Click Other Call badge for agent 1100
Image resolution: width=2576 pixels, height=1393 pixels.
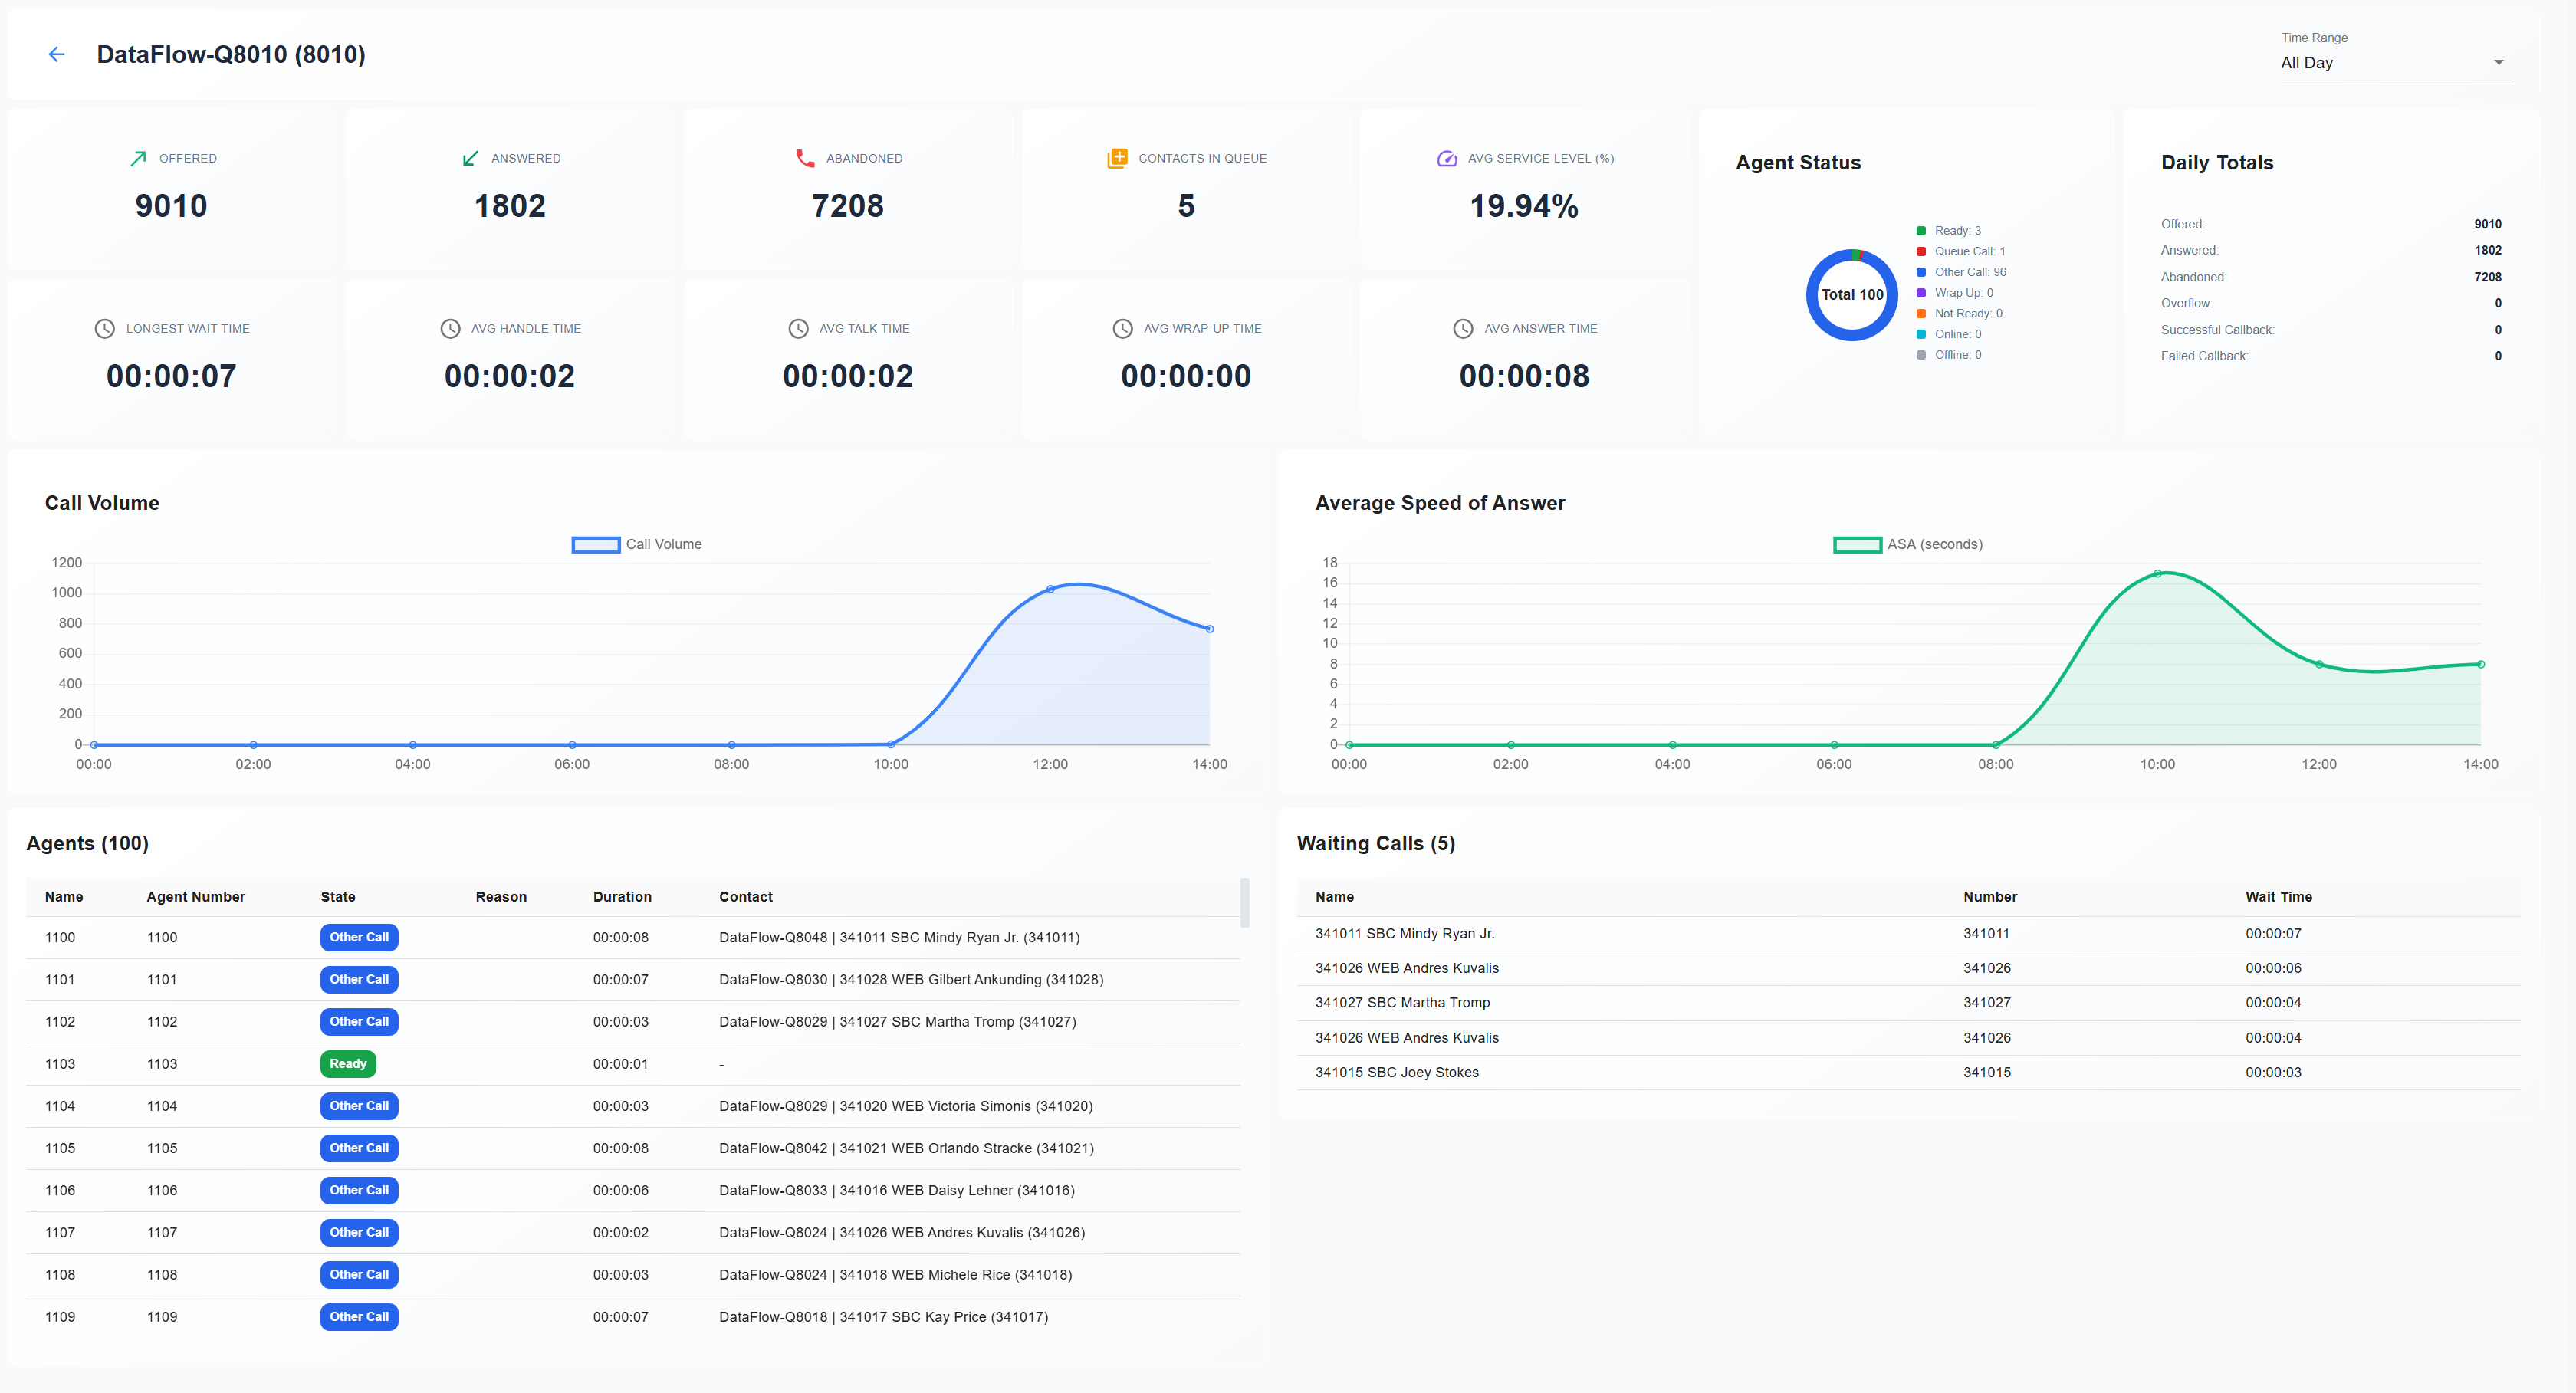click(359, 937)
